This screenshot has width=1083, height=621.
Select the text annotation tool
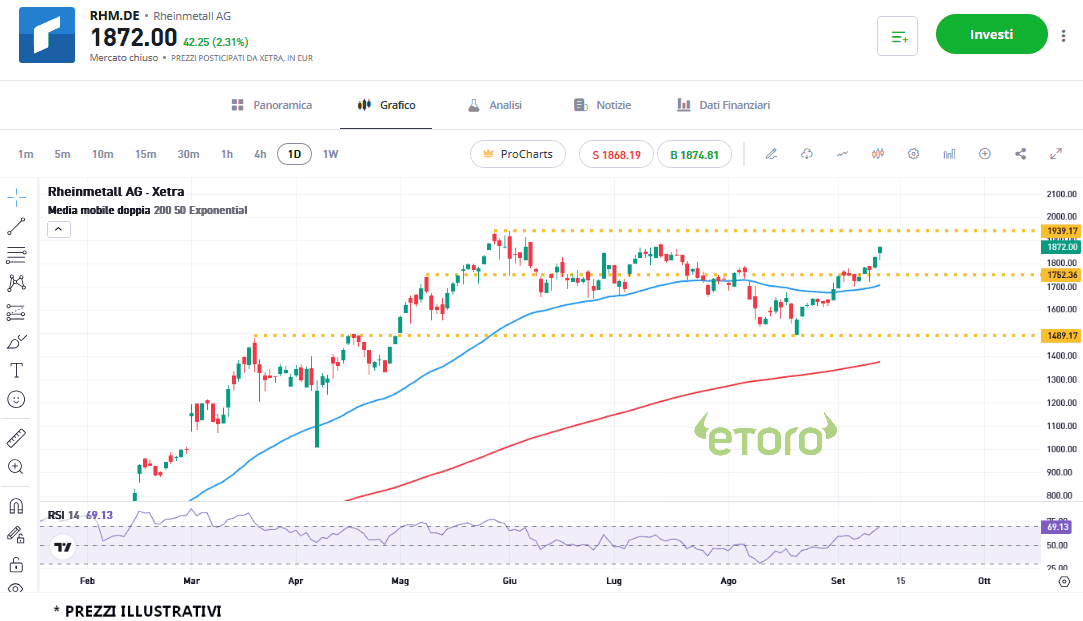point(16,370)
